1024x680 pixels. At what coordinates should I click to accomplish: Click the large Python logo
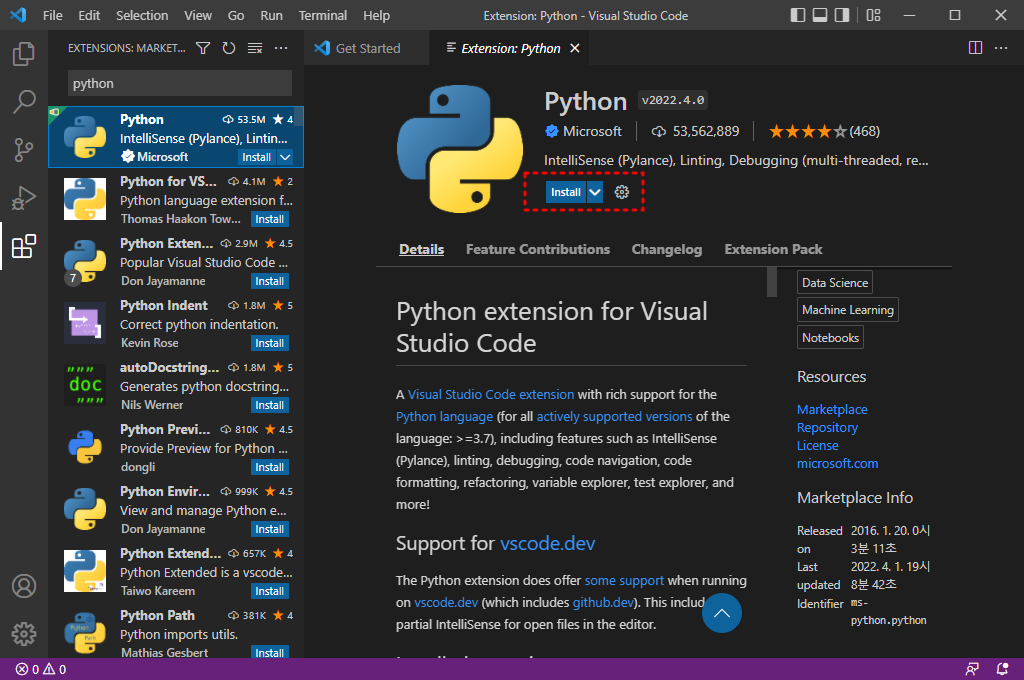point(460,148)
